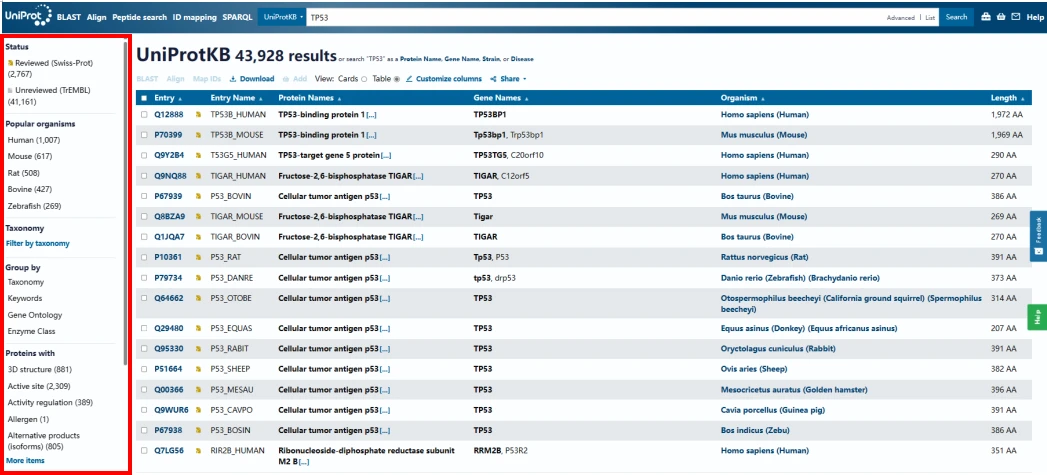Group results by Gene Ontology
Screen dimensions: 1047x475
(x=35, y=315)
